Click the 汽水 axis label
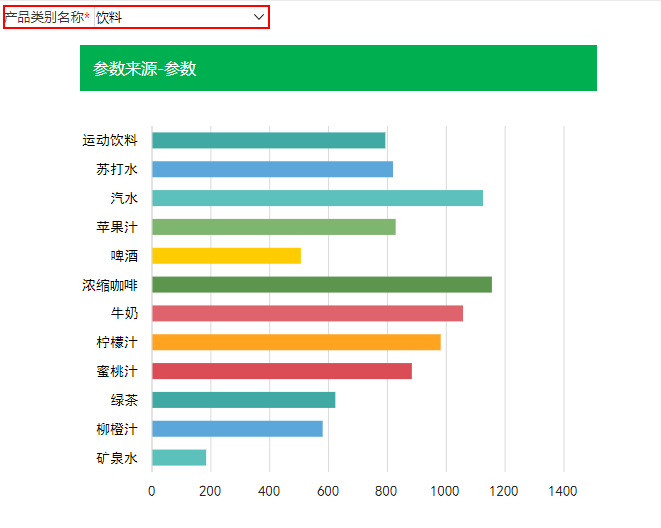The height and width of the screenshot is (528, 661). (124, 198)
